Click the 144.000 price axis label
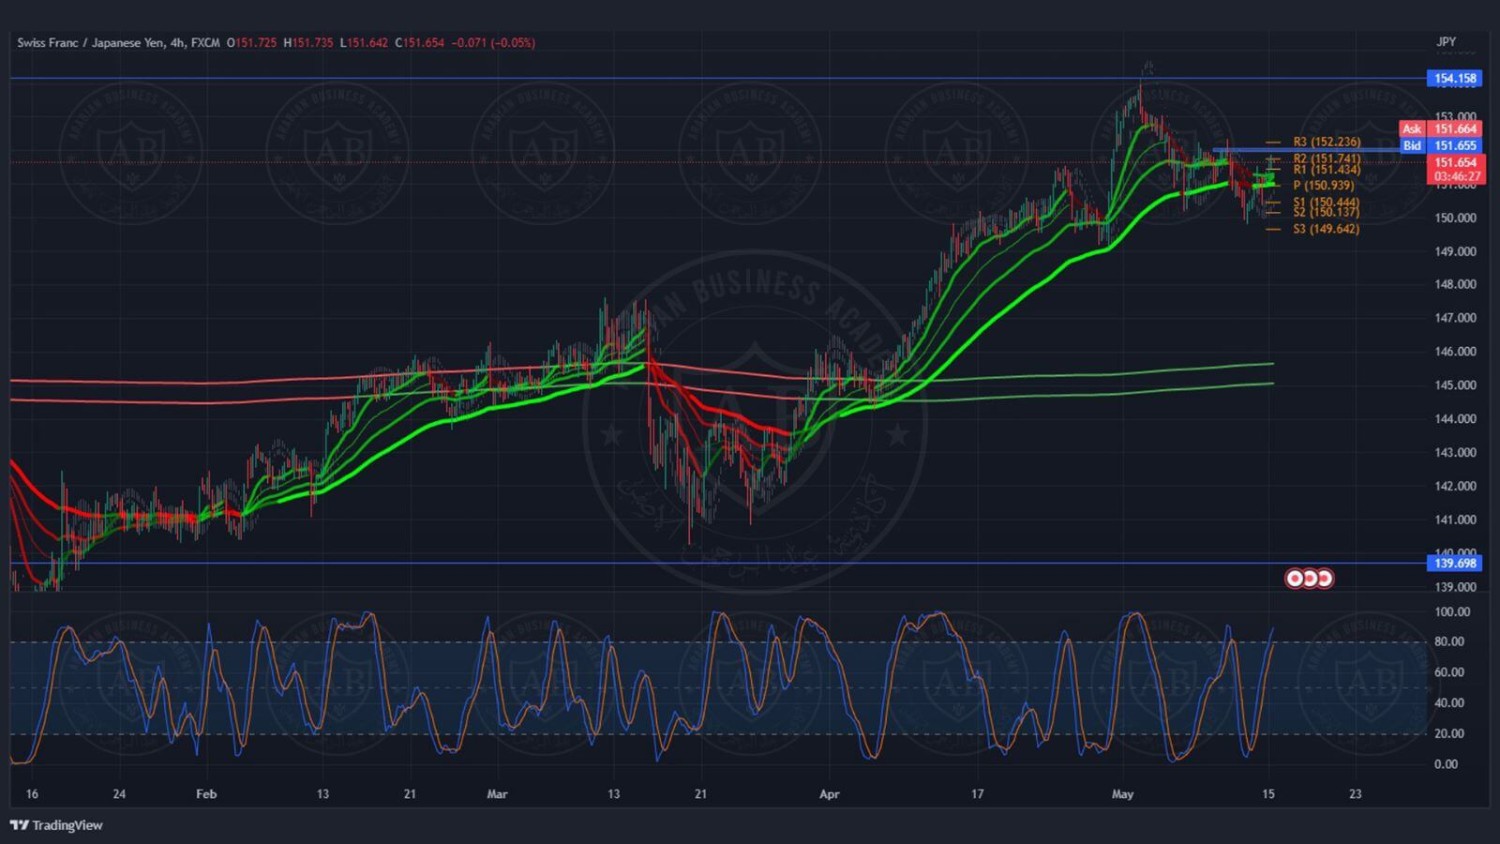This screenshot has height=844, width=1500. coord(1455,419)
